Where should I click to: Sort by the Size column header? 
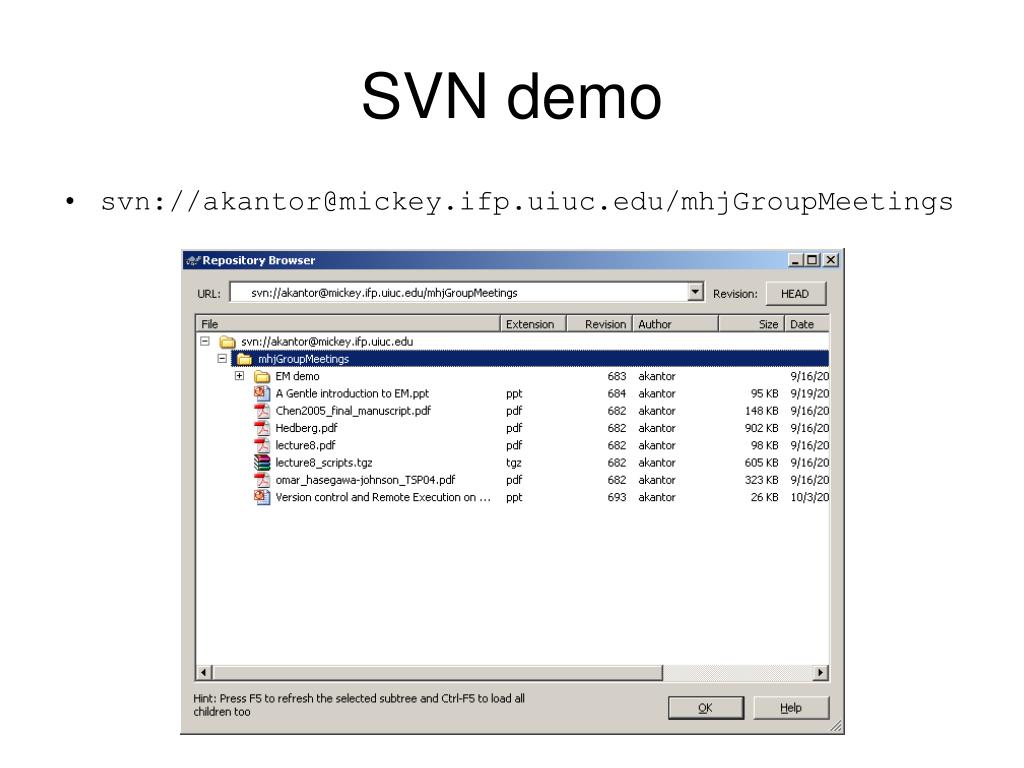(751, 324)
